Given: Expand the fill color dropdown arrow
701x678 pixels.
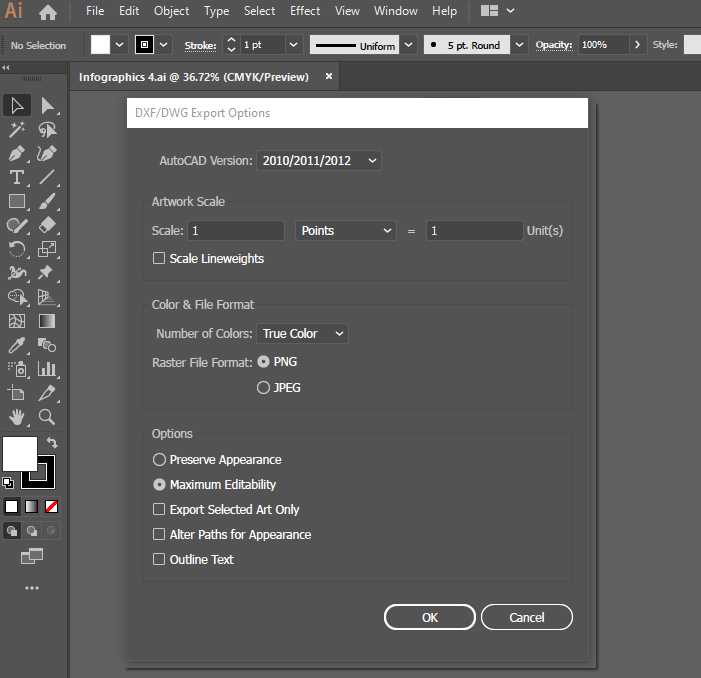Looking at the screenshot, I should (119, 45).
